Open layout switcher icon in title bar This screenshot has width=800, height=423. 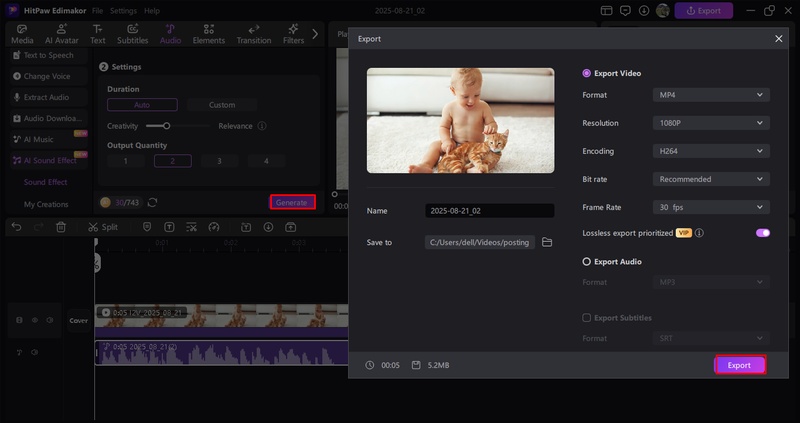[606, 11]
